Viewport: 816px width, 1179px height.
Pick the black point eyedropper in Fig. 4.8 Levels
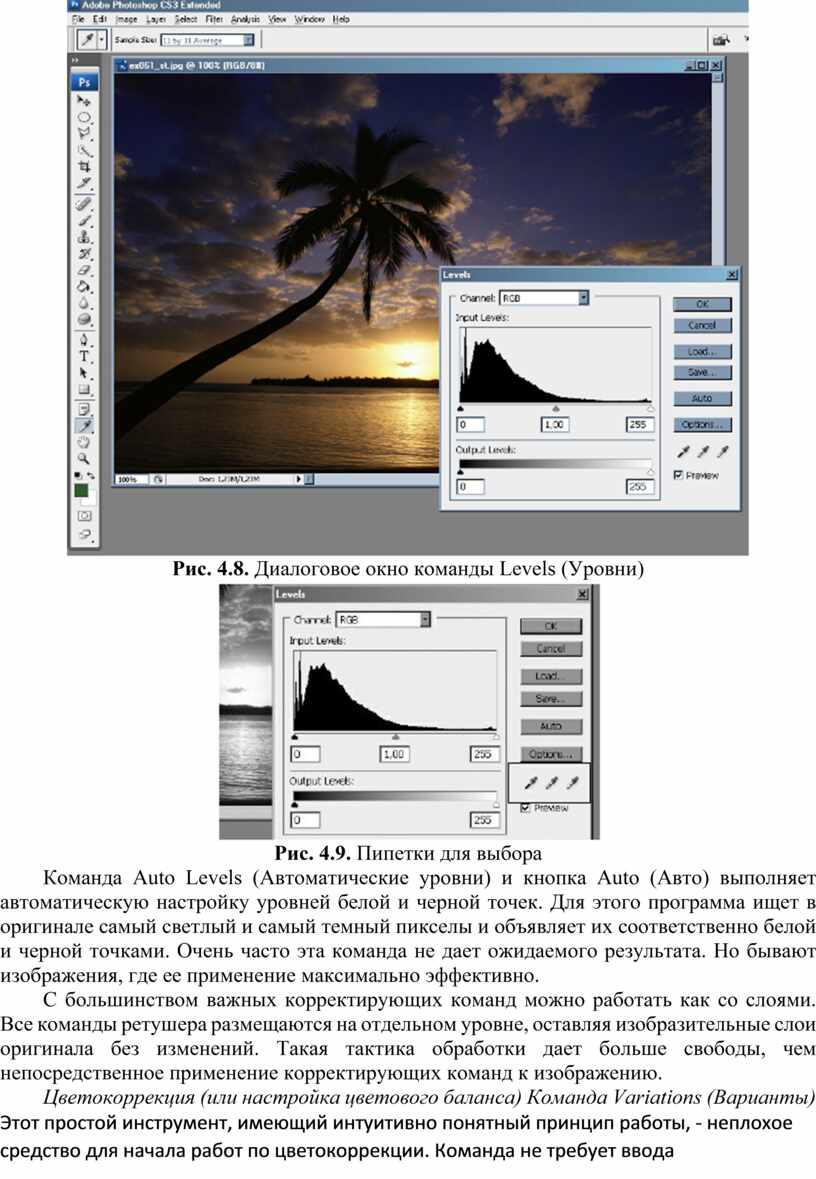683,452
